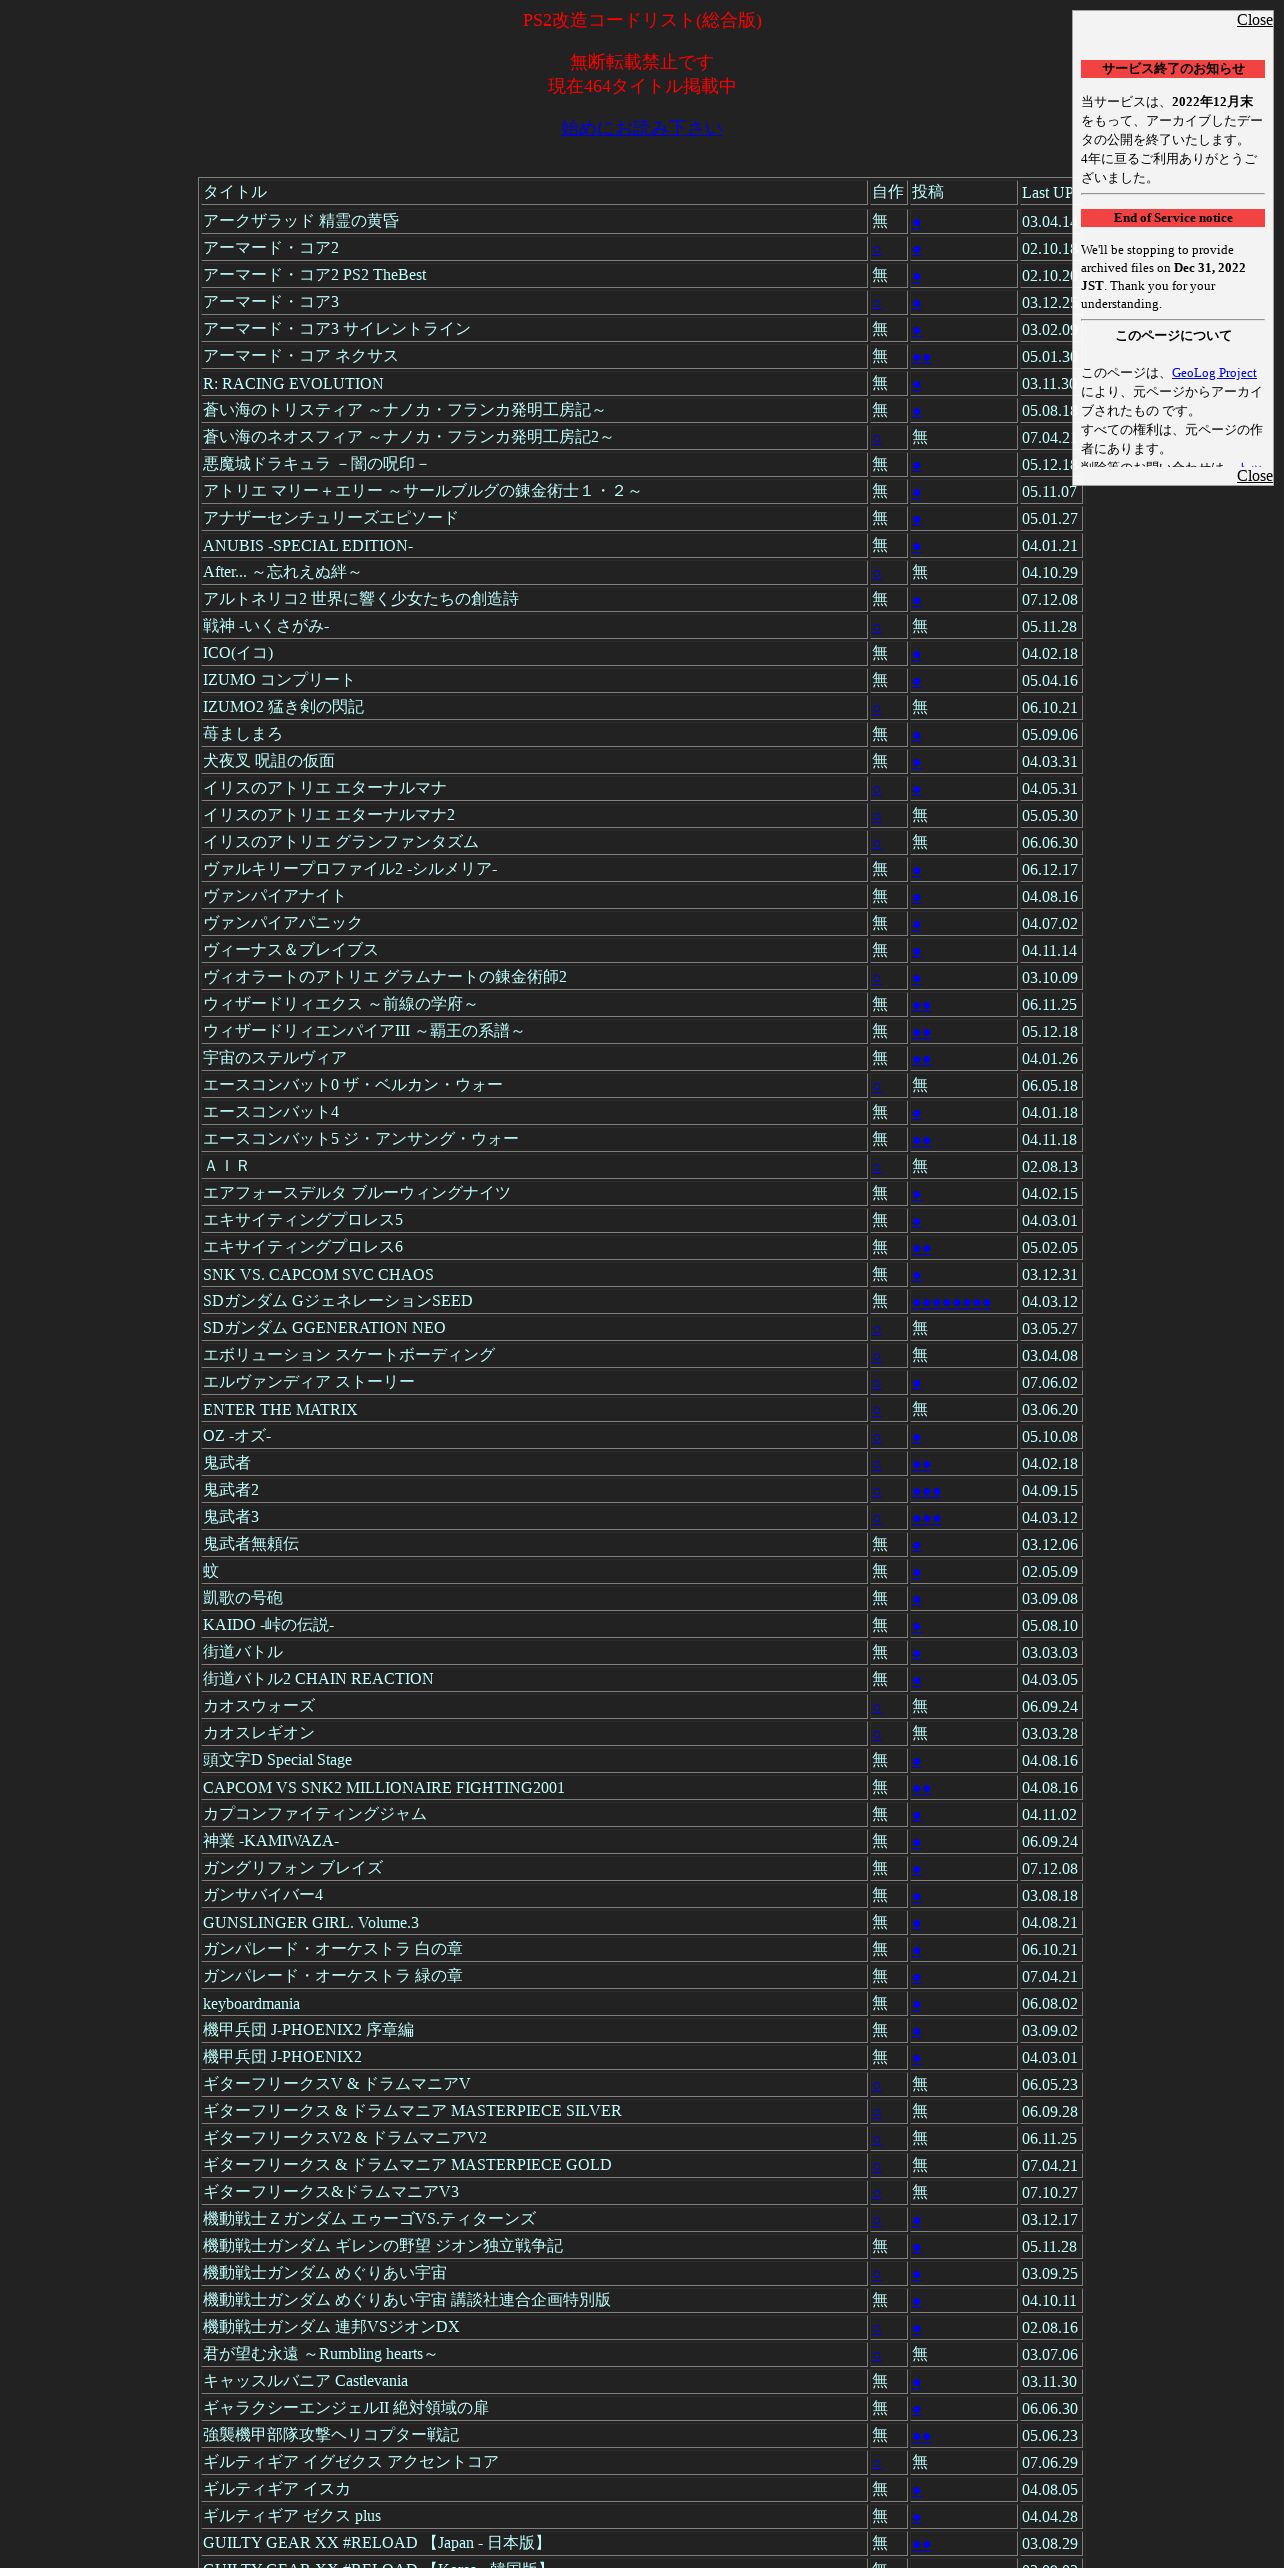Open 自作 link for ギターフリークス&ドラムマニアV3

pyautogui.click(x=877, y=2193)
